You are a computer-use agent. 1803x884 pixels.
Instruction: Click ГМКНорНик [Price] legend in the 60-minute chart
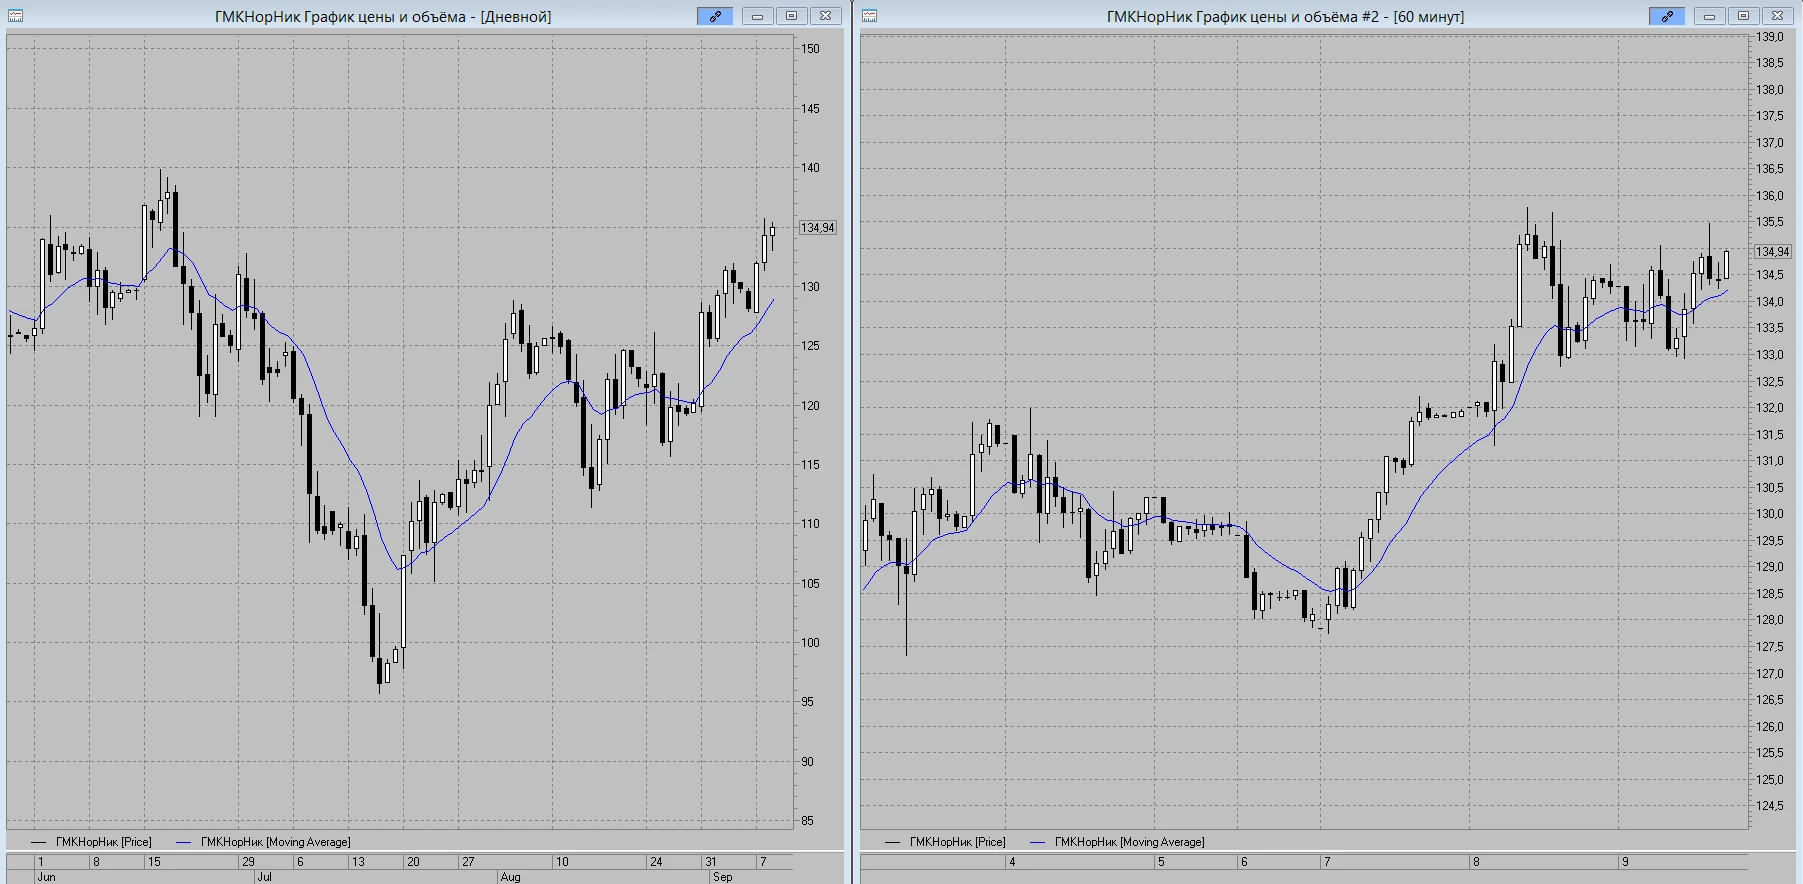click(x=957, y=842)
